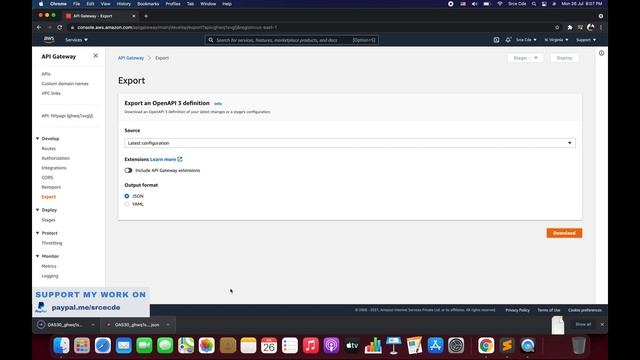Open Chrome profile avatar
640x360 pixels.
pos(591,27)
